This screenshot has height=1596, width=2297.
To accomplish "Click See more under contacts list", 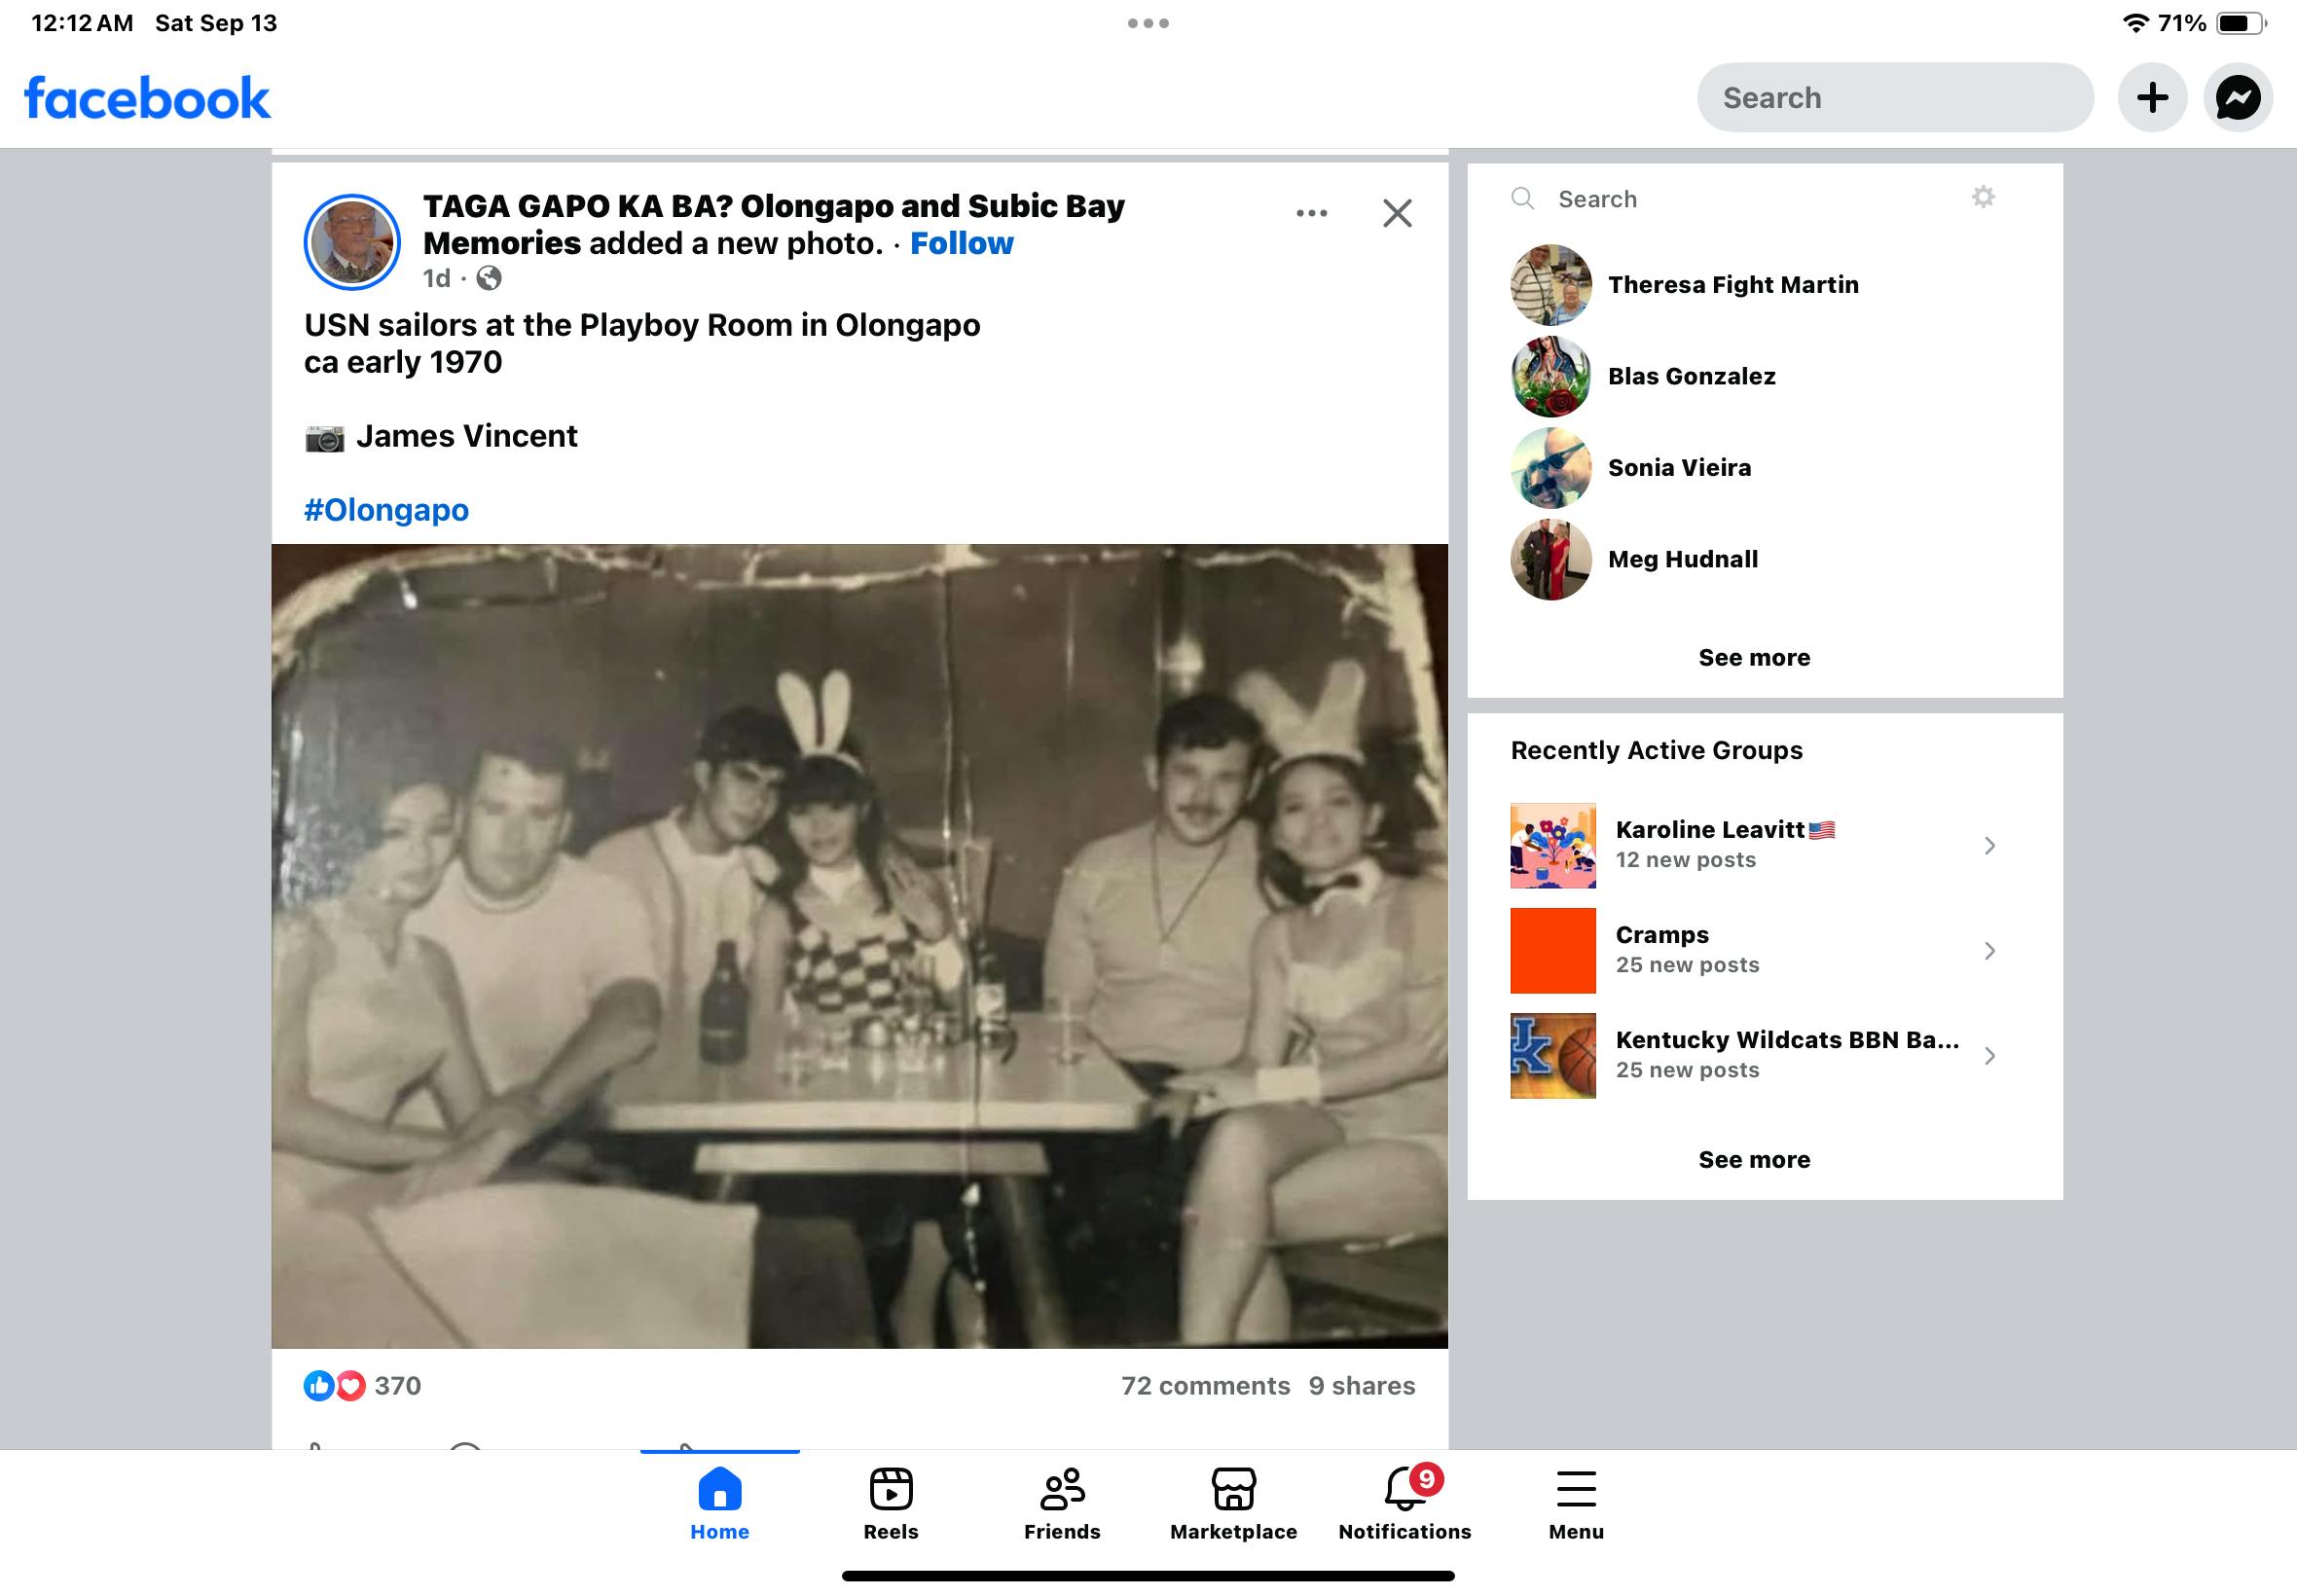I will click(1753, 657).
